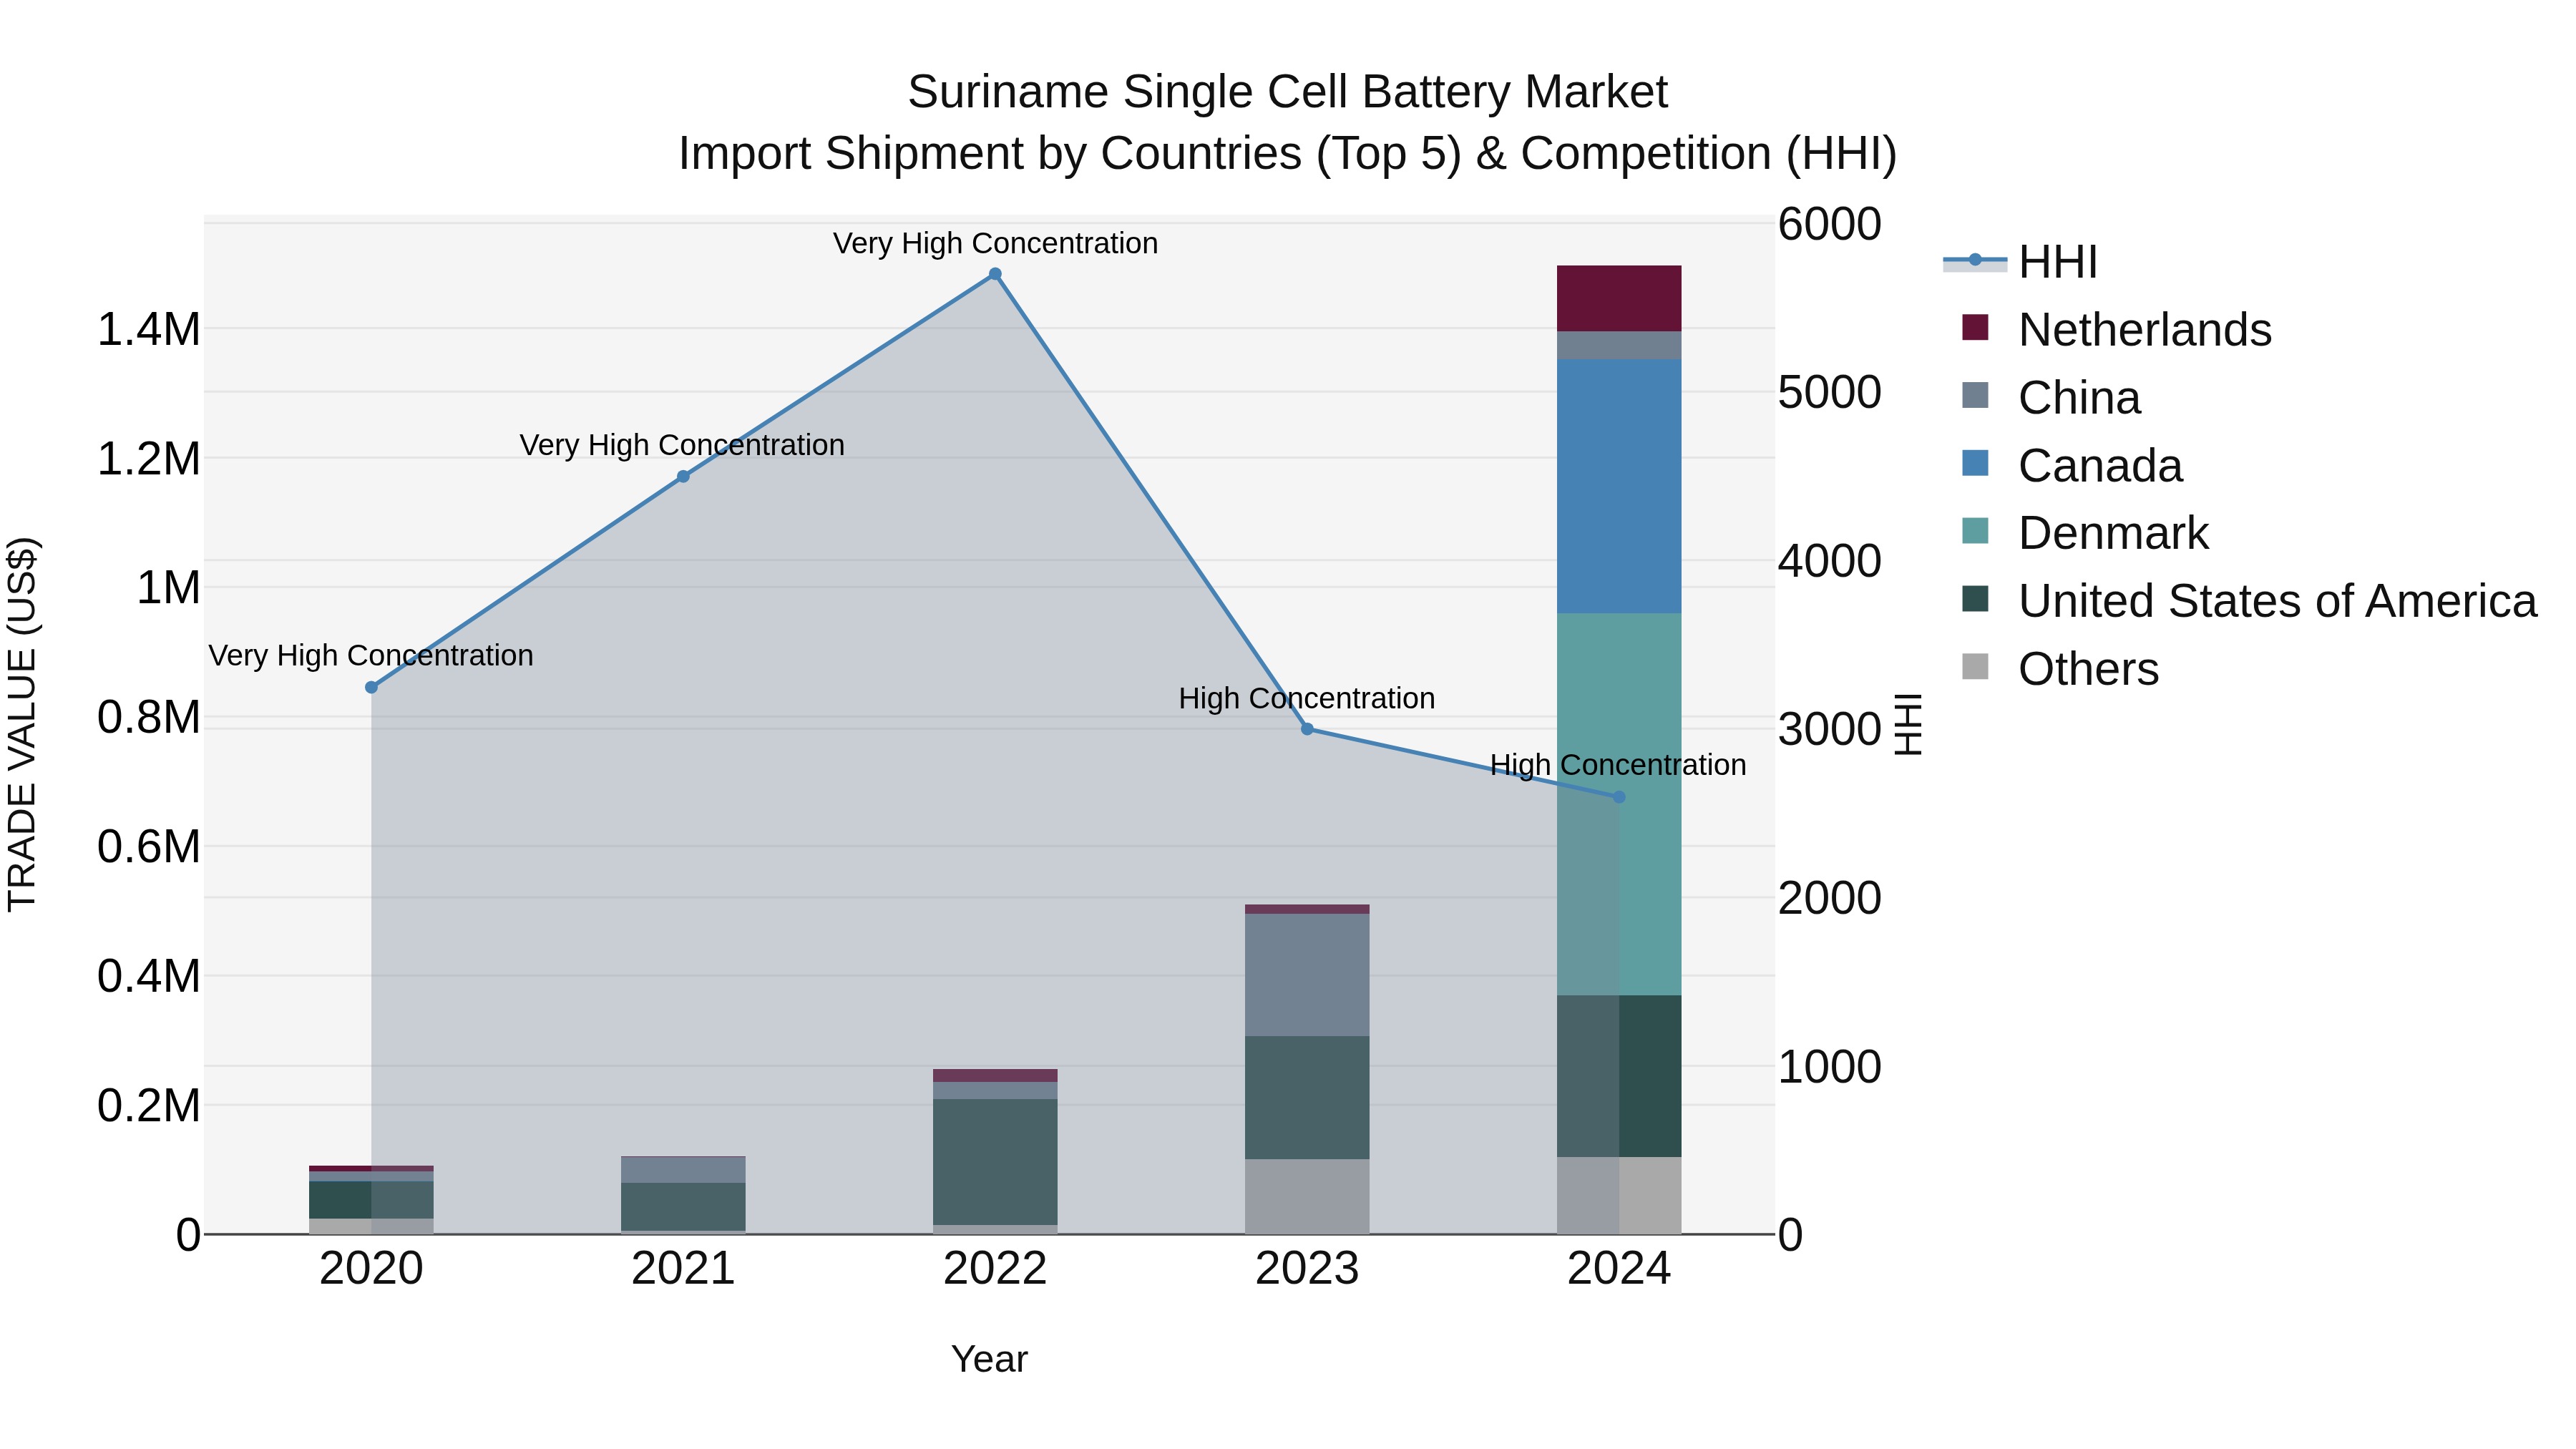Click the USA segment in 2022 bar

coord(995,1162)
